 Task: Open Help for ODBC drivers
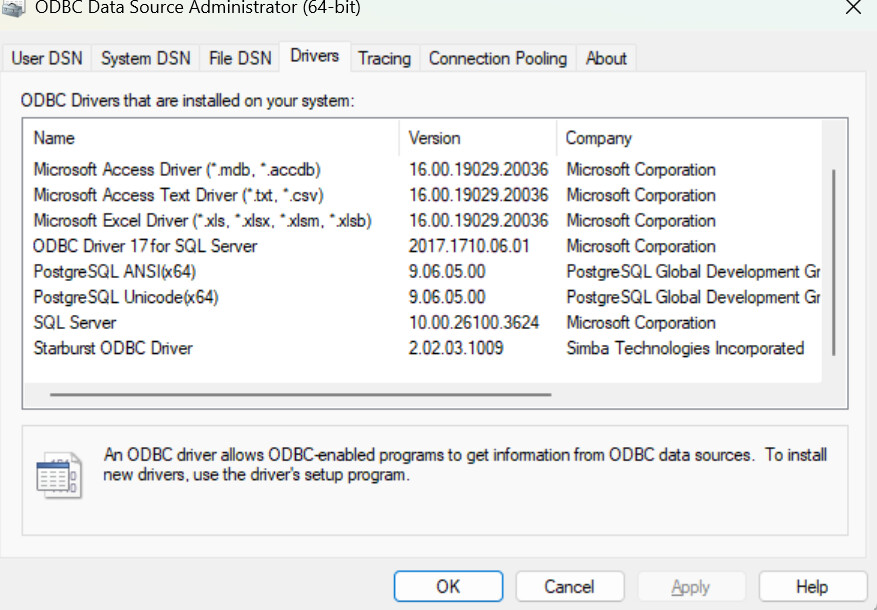pos(811,586)
